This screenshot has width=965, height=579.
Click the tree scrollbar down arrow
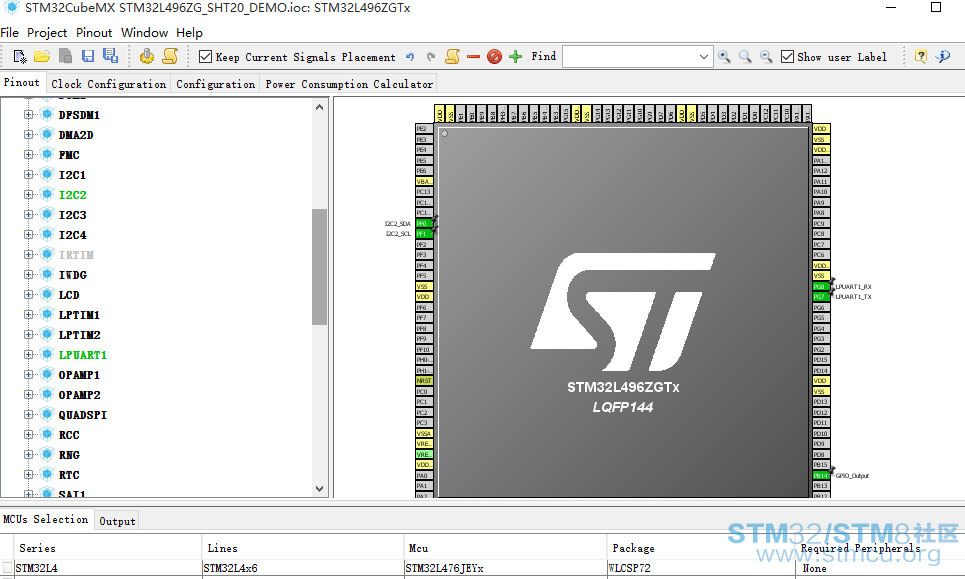[x=319, y=489]
